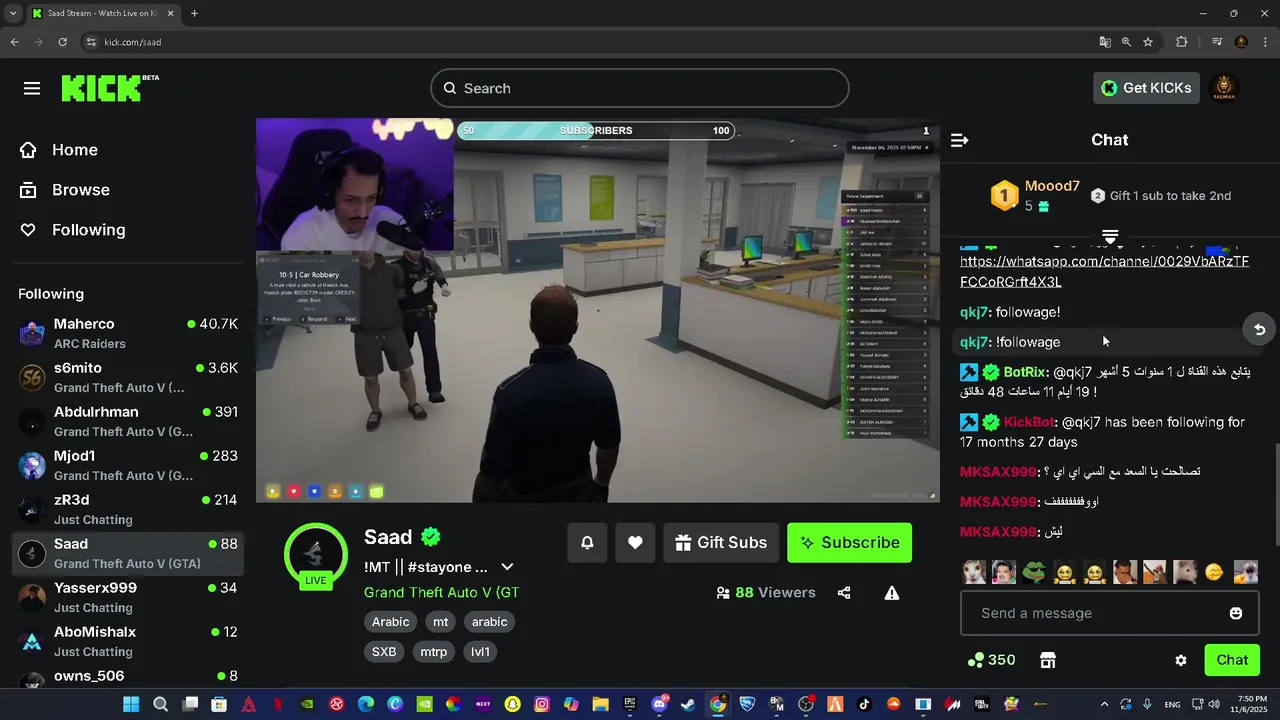Image resolution: width=1280 pixels, height=720 pixels.
Task: Show hidden system tray icons
Action: click(1104, 704)
